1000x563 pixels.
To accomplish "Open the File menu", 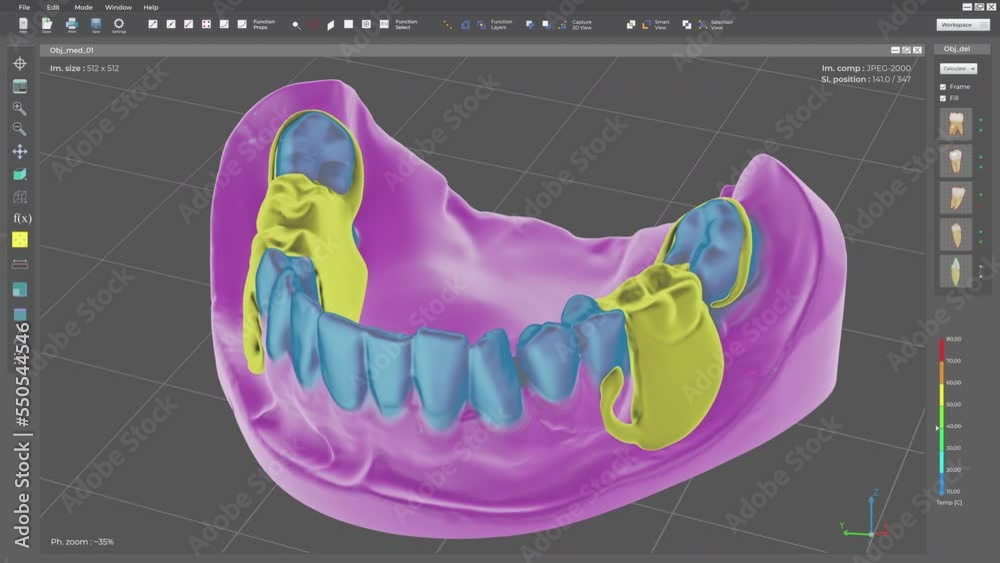I will click(x=24, y=8).
